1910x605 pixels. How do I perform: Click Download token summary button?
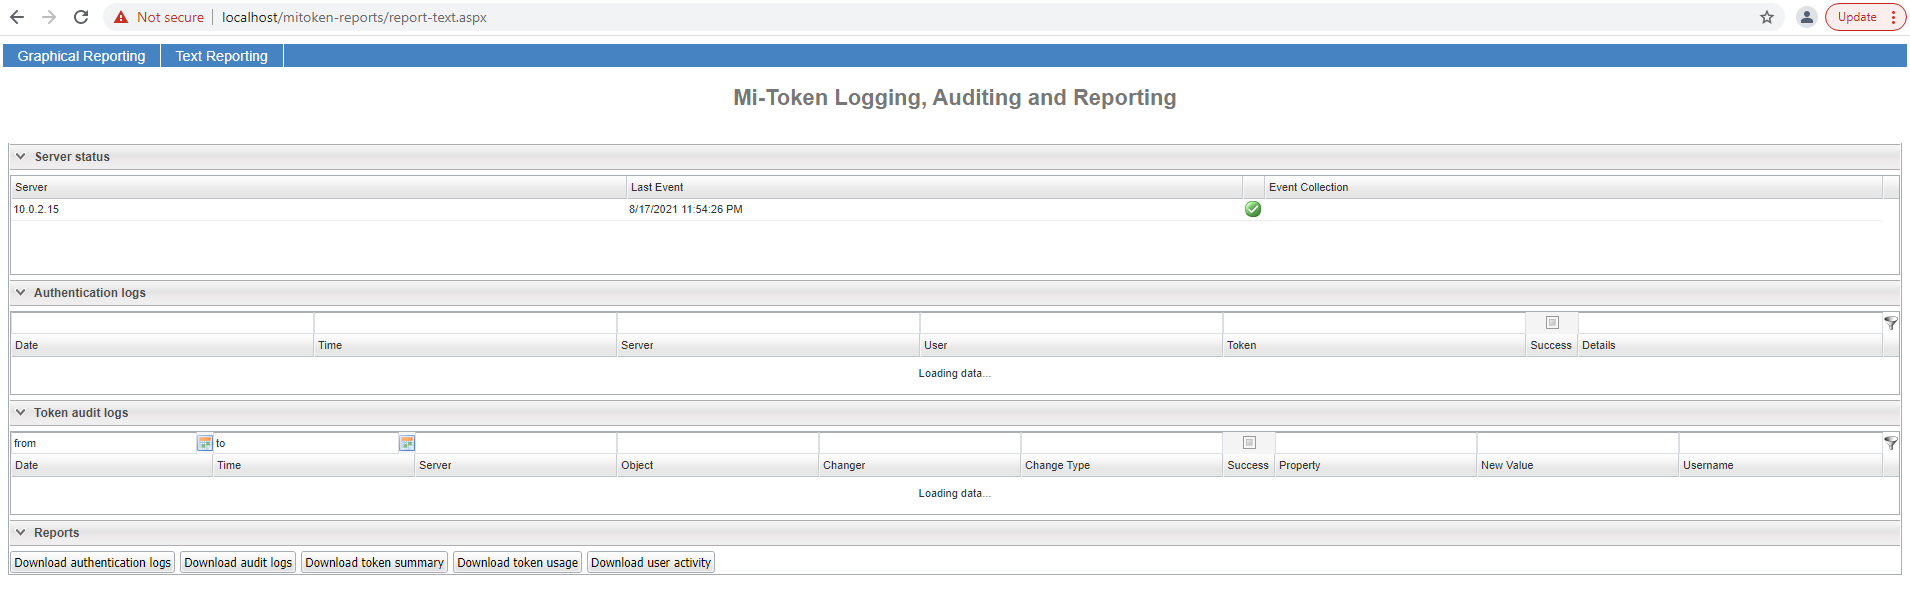[x=374, y=563]
